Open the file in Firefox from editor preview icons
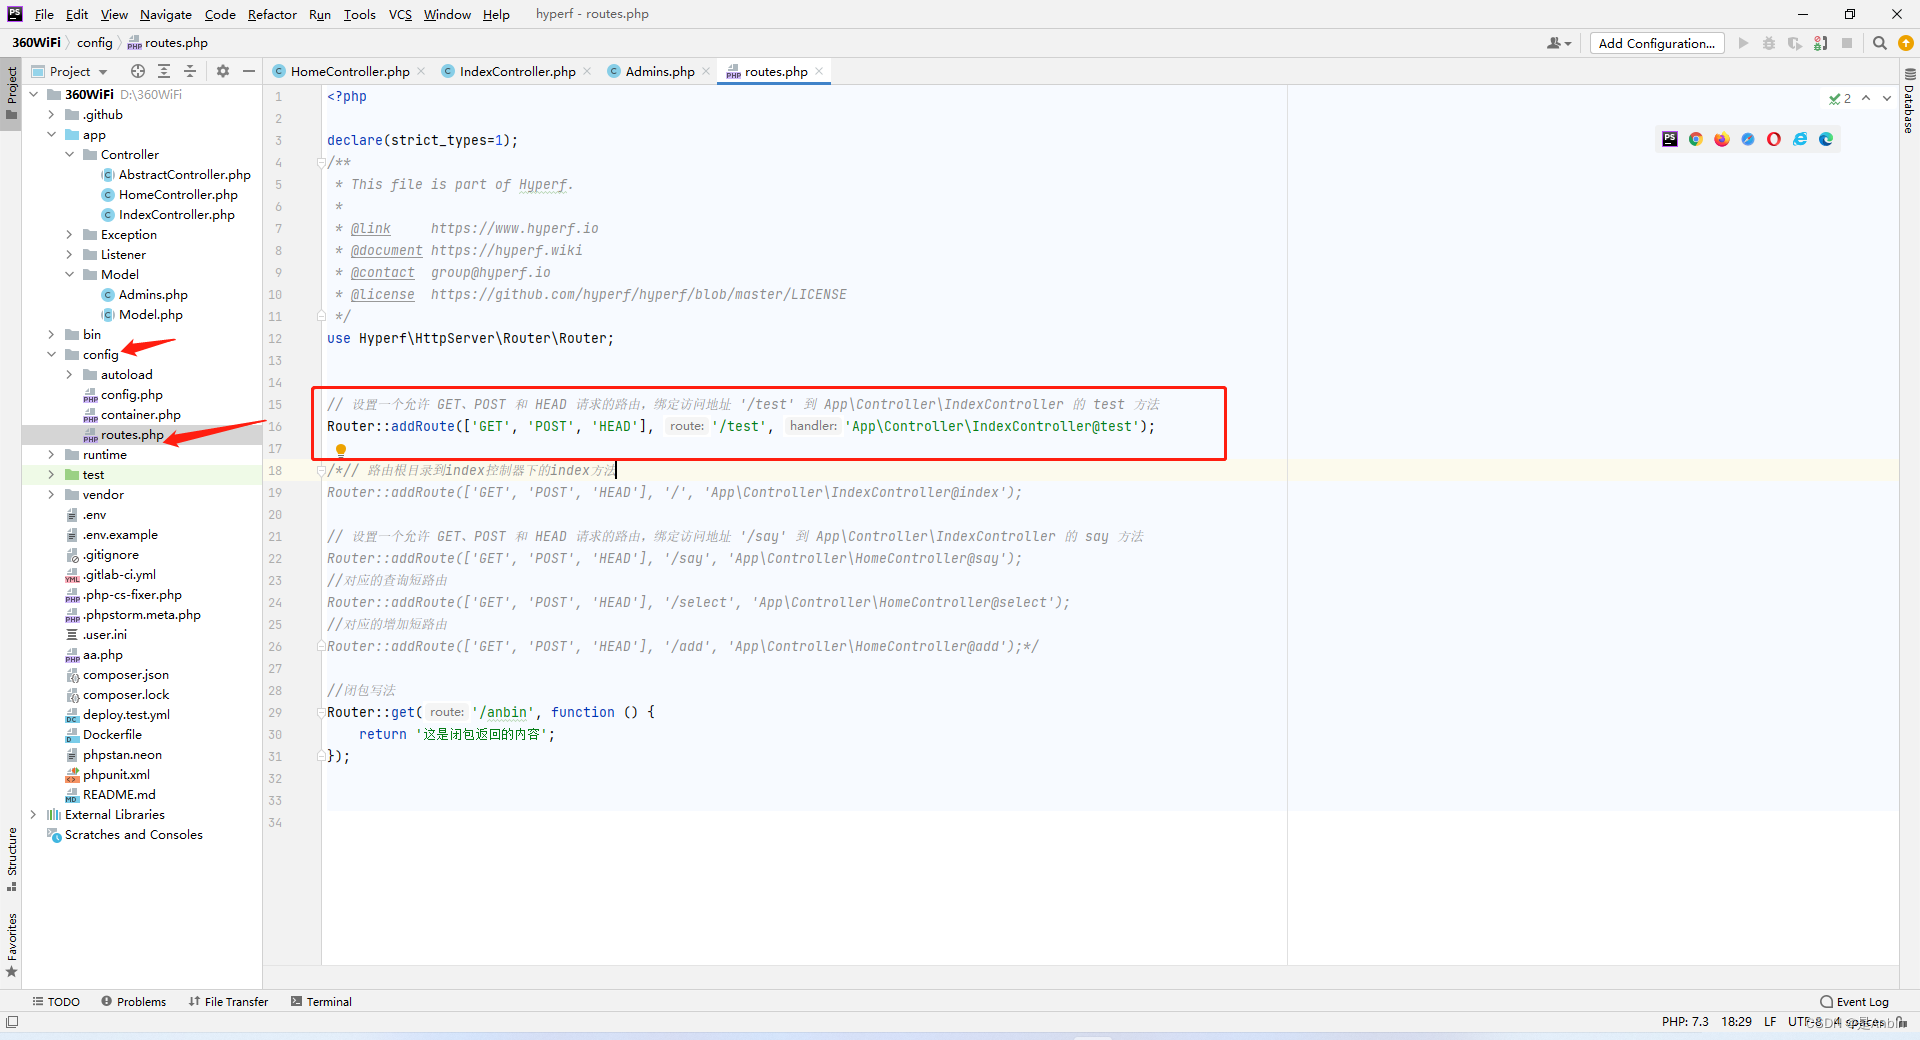Viewport: 1920px width, 1040px height. [x=1721, y=139]
